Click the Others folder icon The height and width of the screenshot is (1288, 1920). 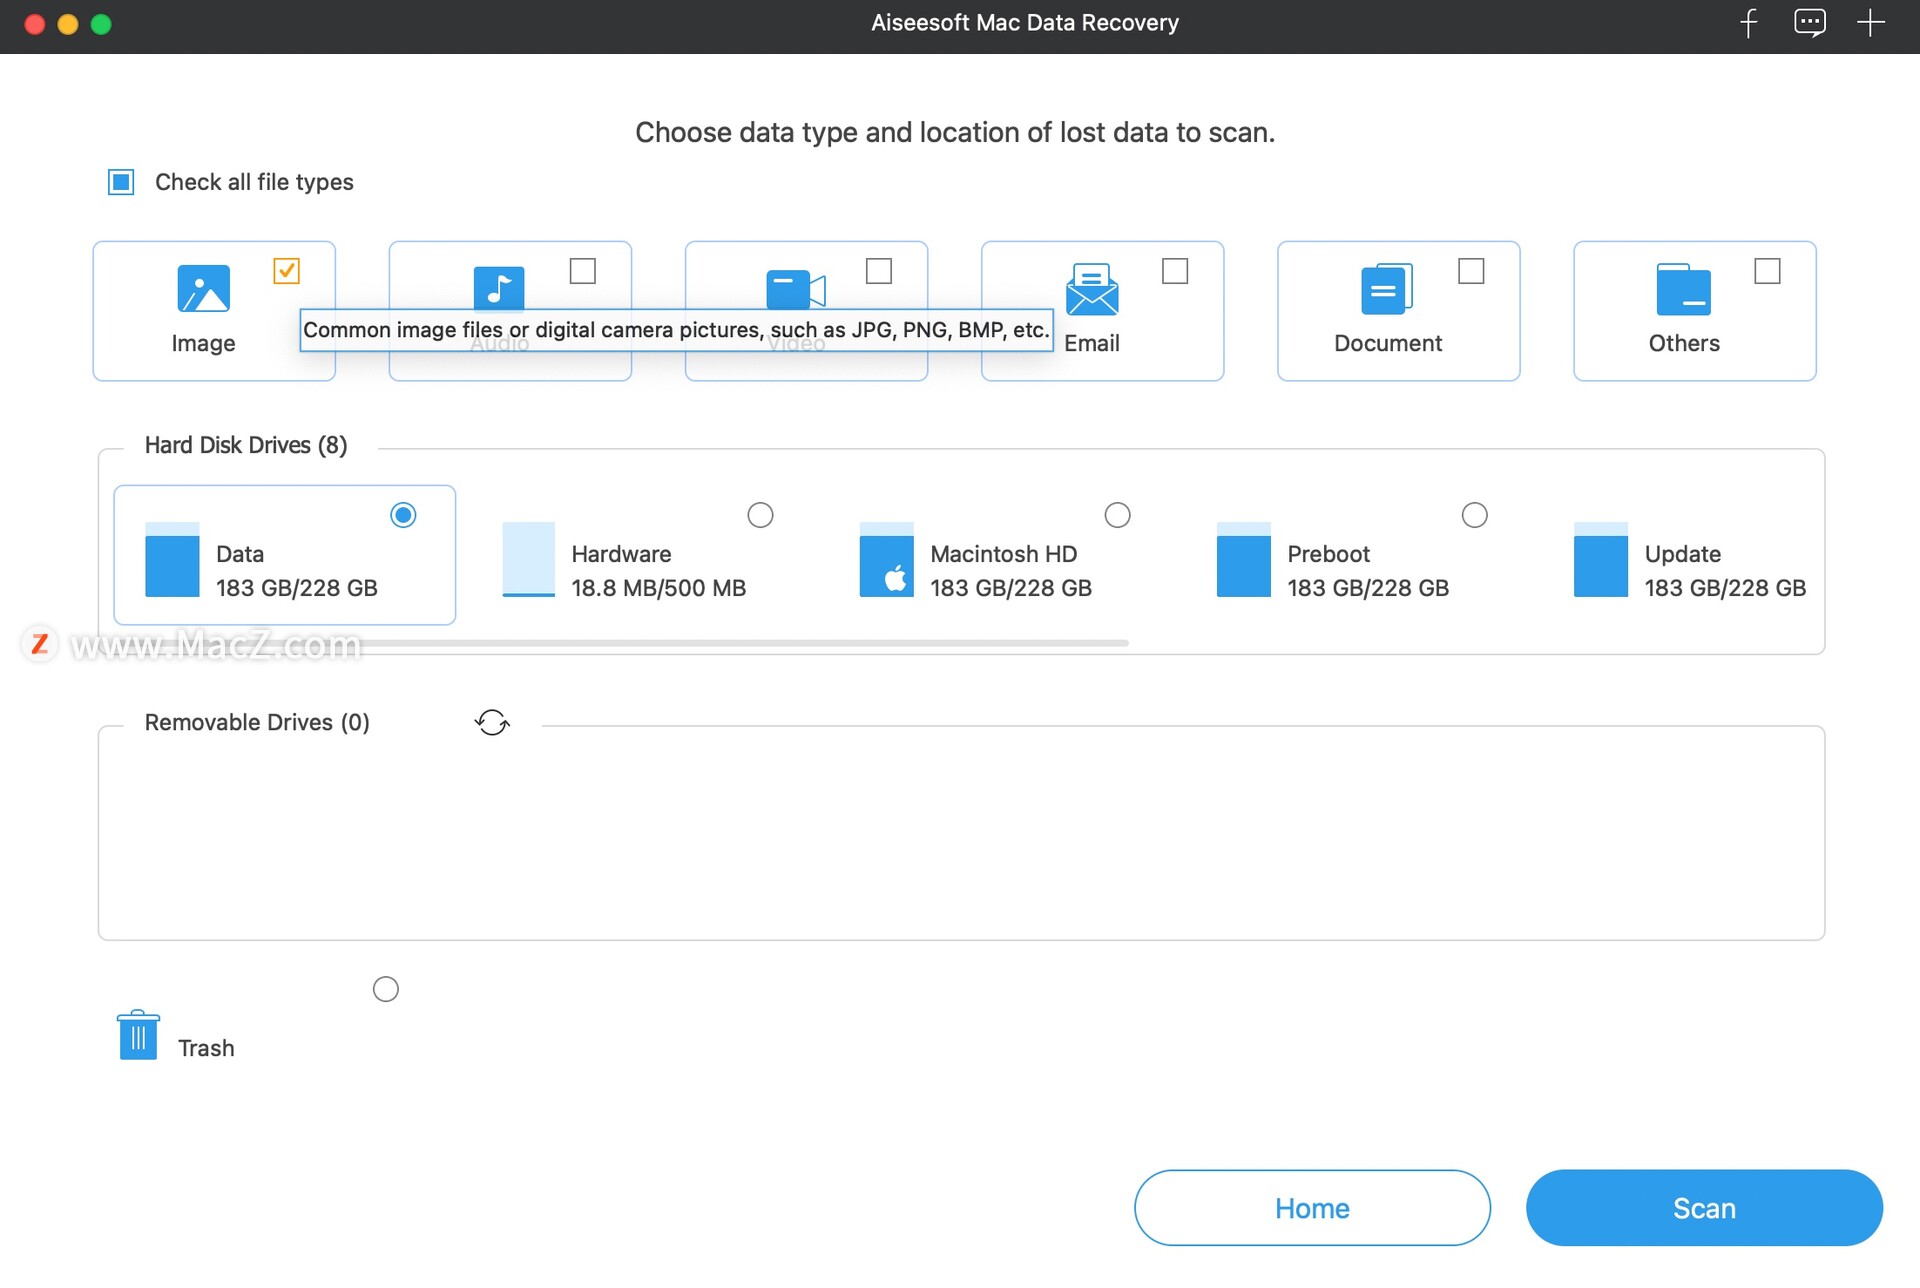(x=1683, y=289)
